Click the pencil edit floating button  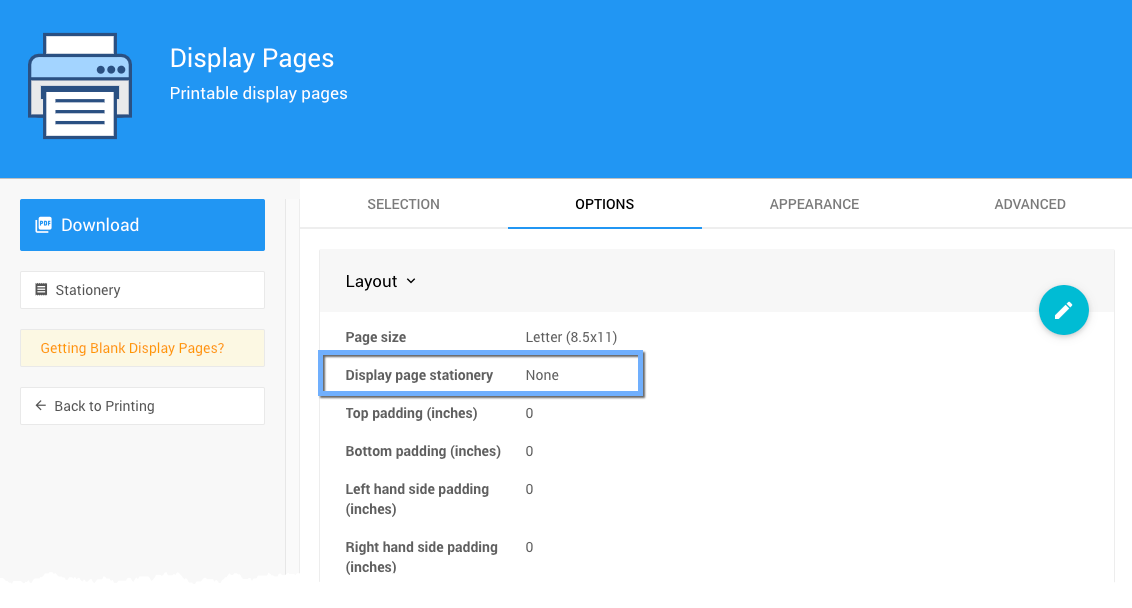(x=1063, y=310)
